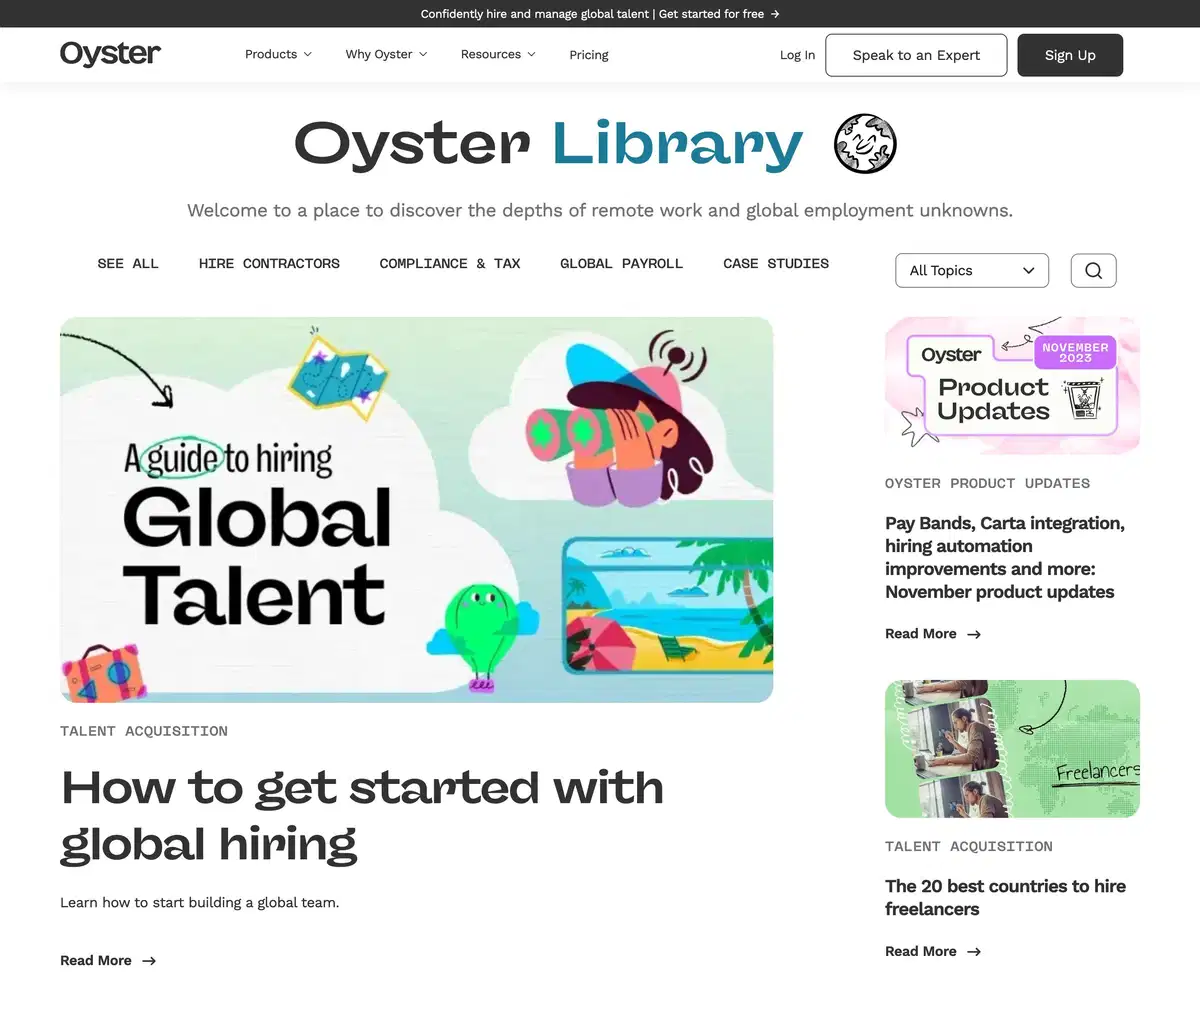Open Read More for freelancers countries article
This screenshot has width=1200, height=1033.
933,951
